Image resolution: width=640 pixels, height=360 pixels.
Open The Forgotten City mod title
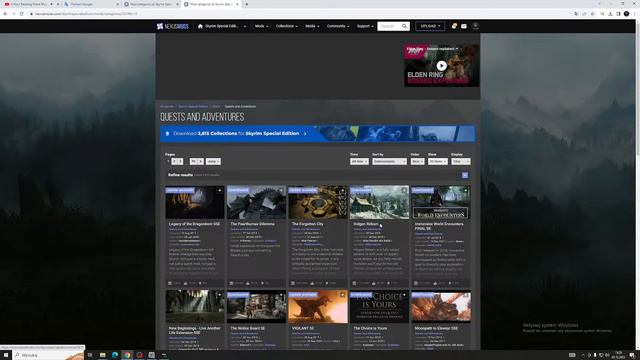[x=307, y=224]
